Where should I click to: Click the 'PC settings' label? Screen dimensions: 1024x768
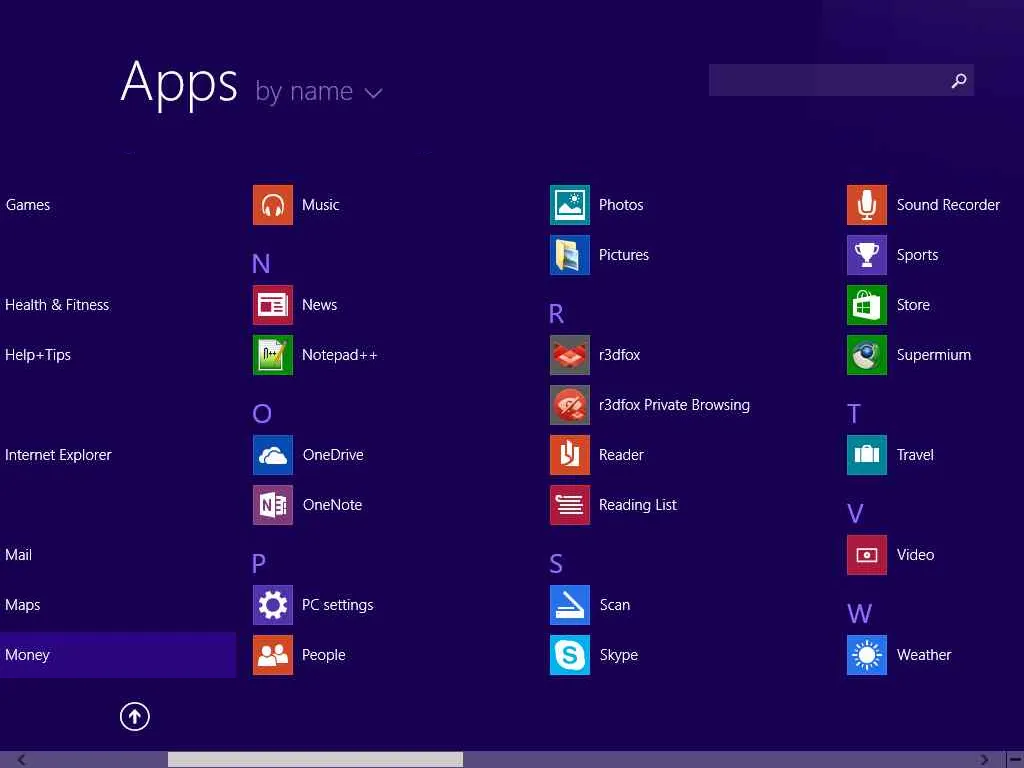(338, 605)
